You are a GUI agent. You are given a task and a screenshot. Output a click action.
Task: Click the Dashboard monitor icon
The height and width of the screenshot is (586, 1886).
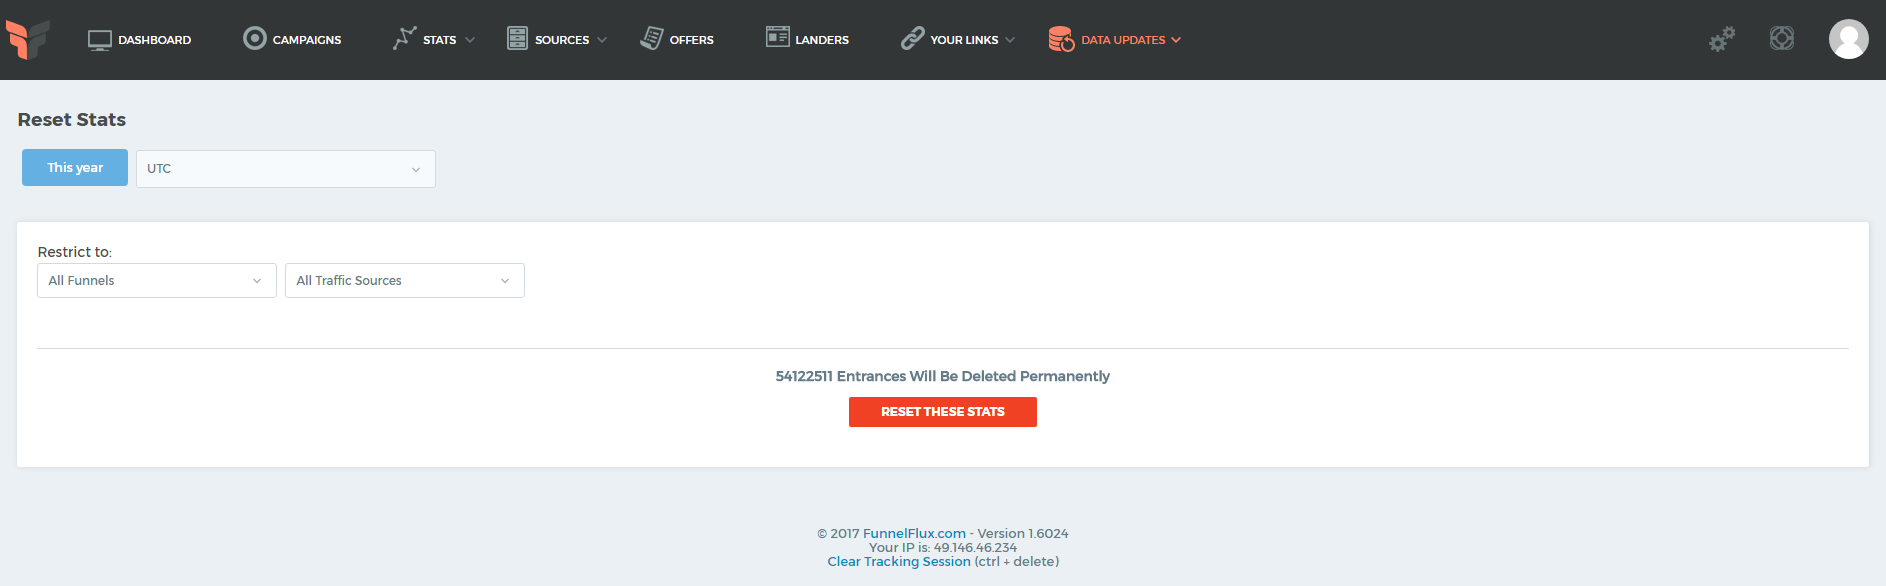(100, 40)
